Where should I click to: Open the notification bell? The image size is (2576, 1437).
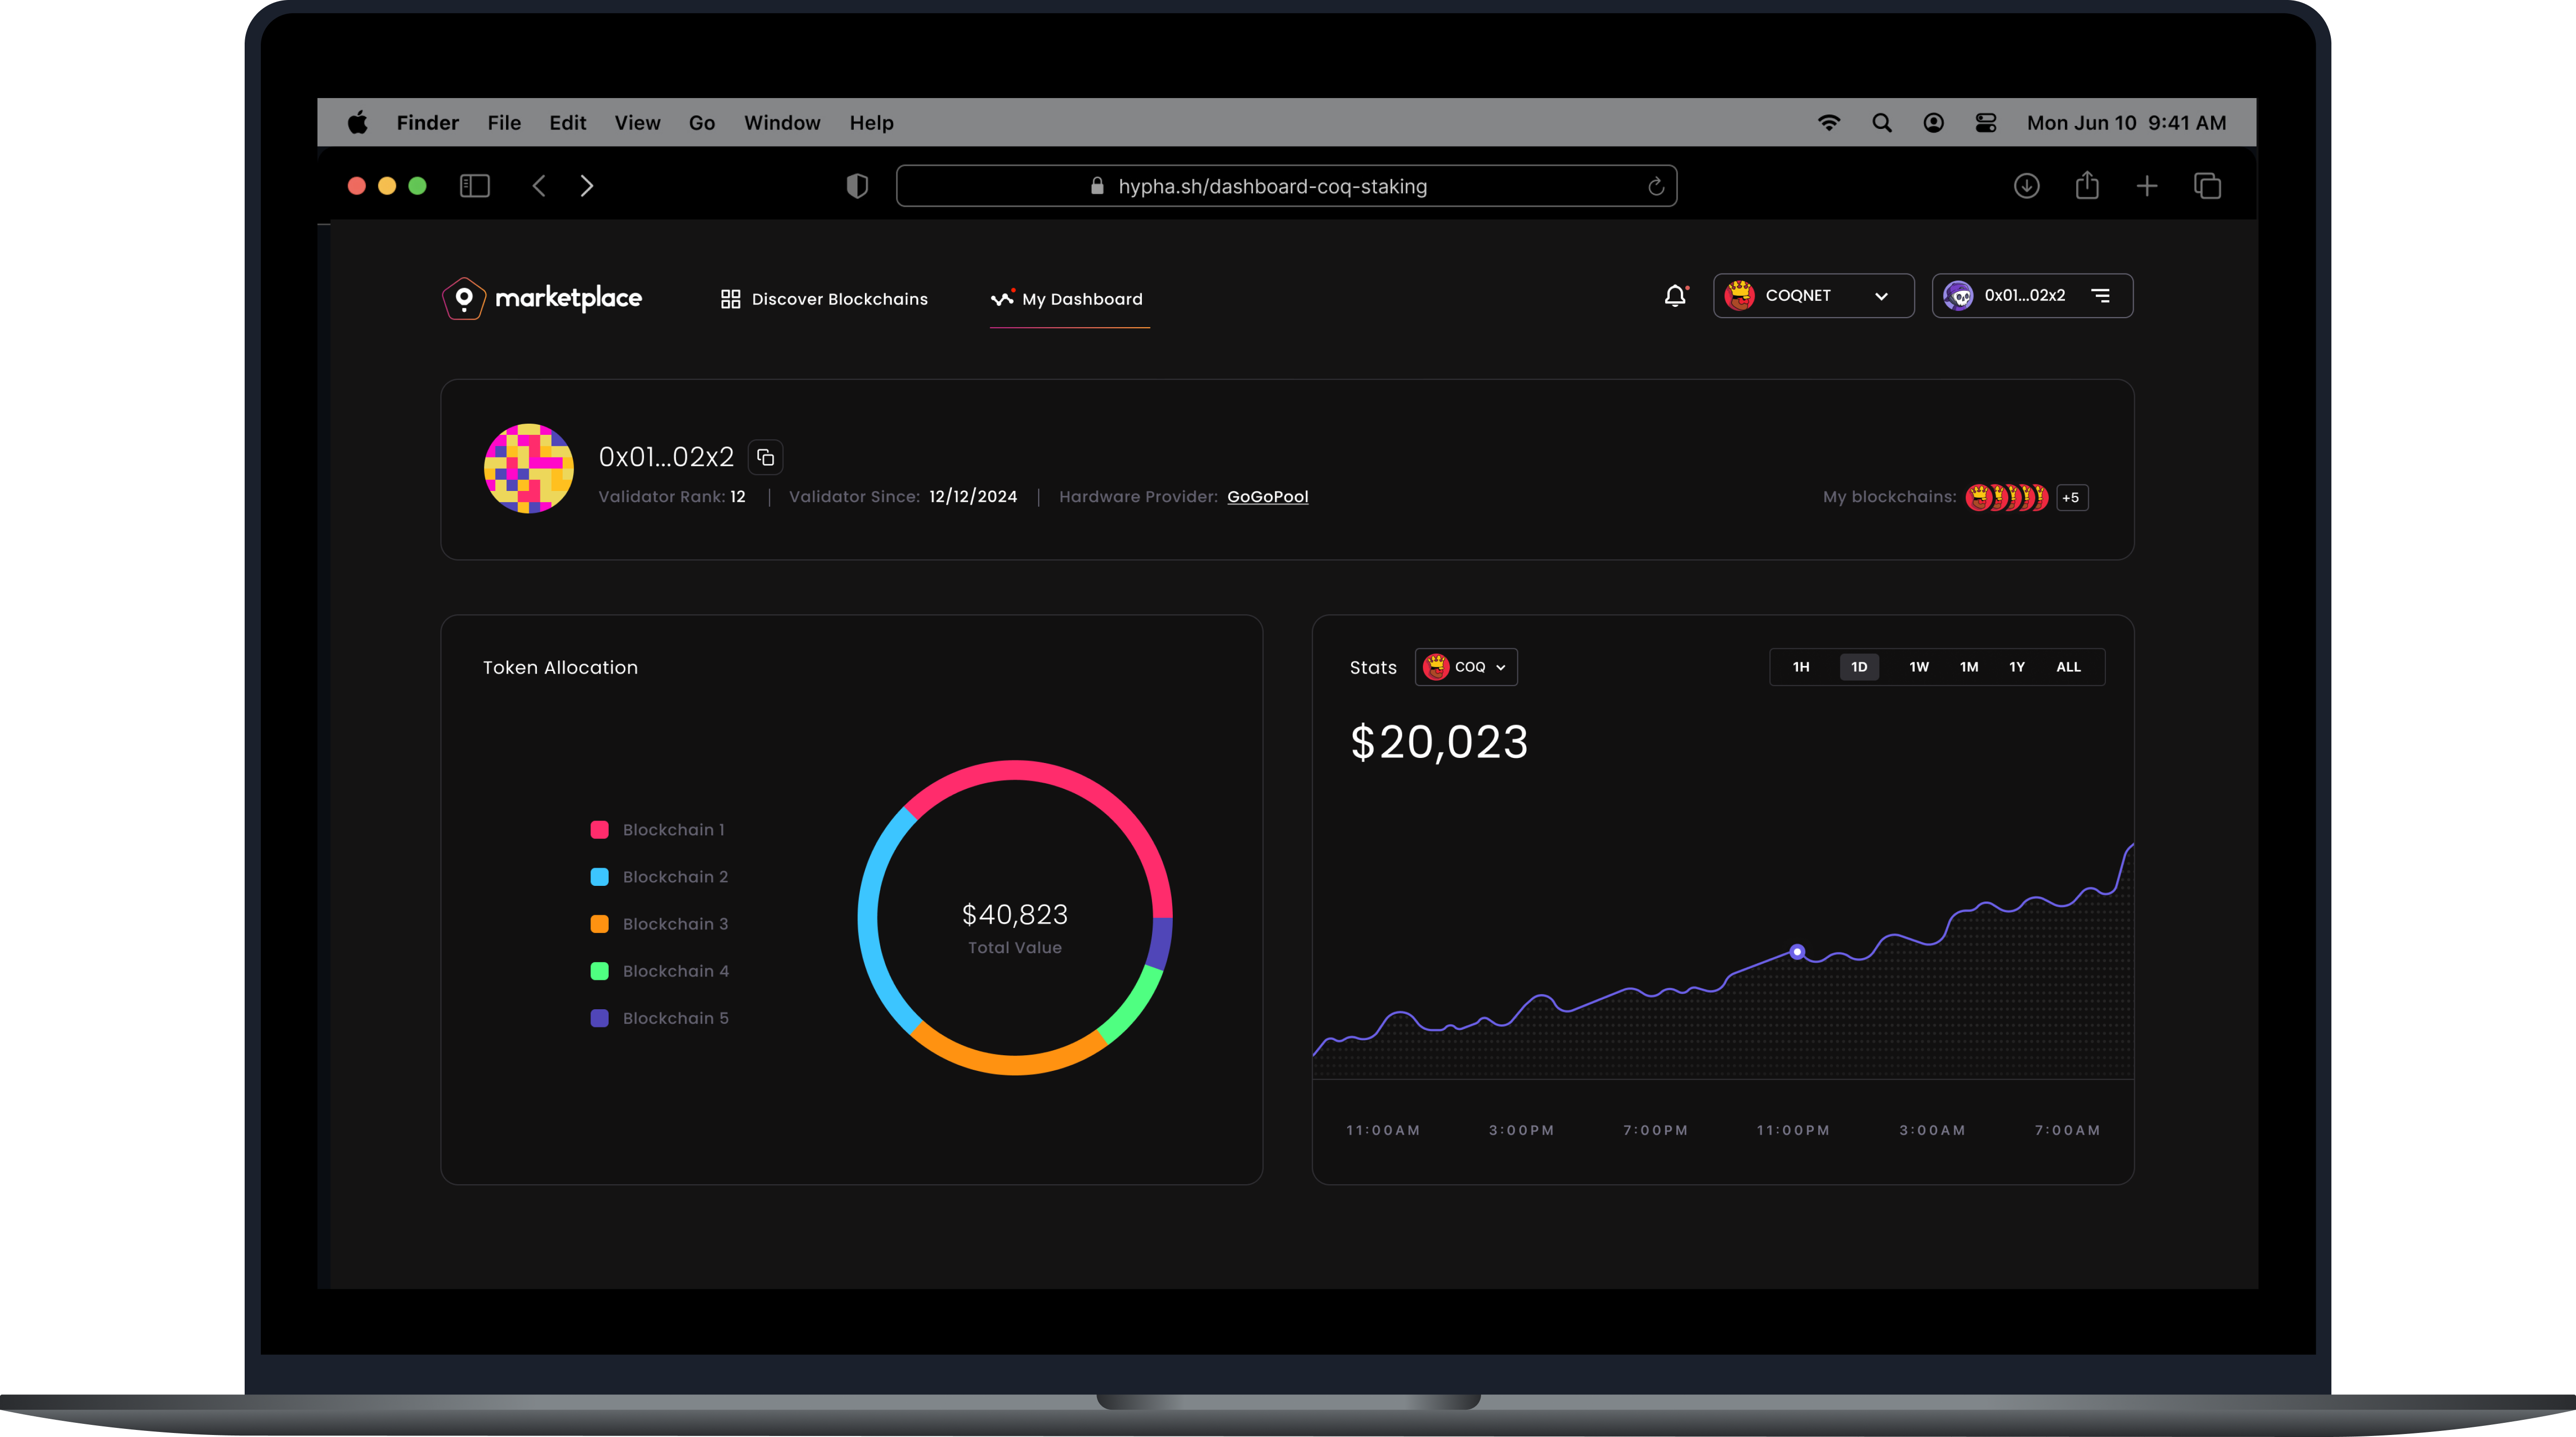click(x=1674, y=296)
